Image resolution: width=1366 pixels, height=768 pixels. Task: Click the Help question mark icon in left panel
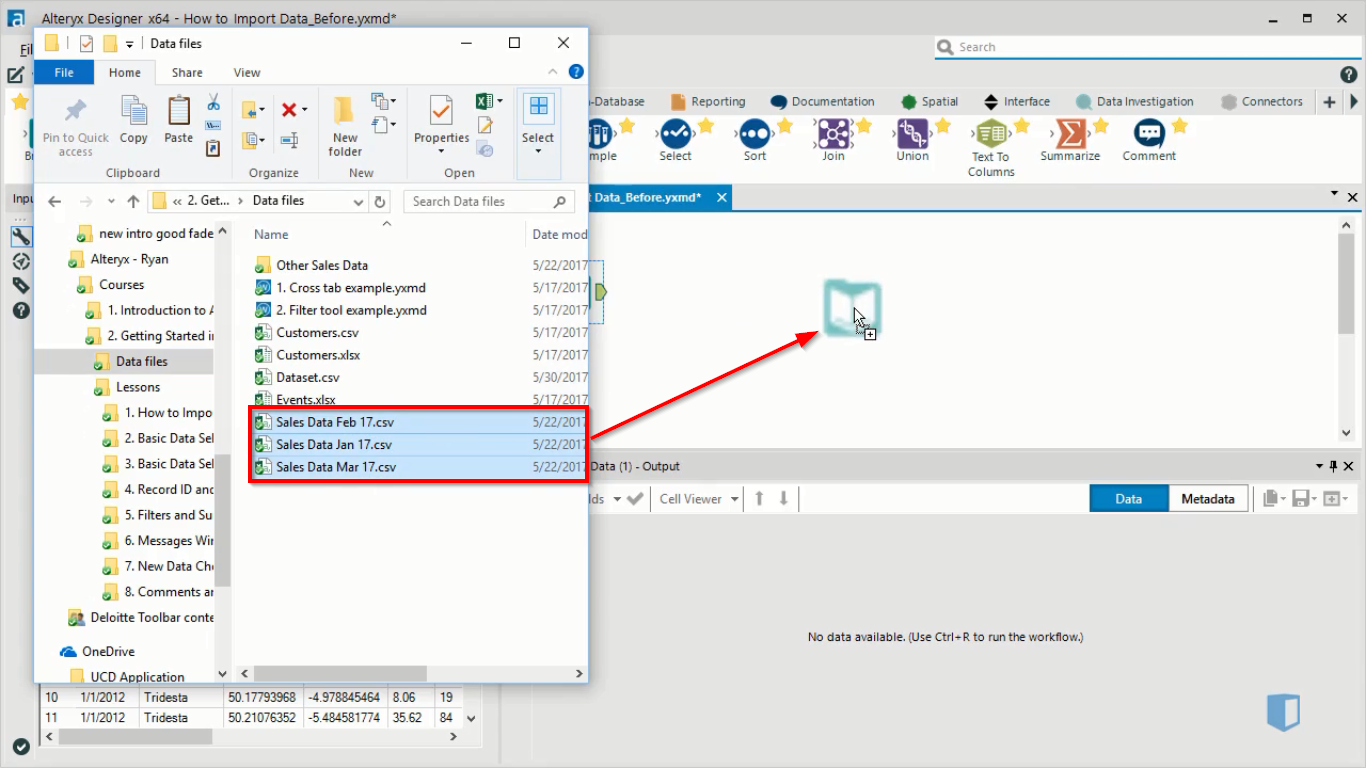coord(22,310)
